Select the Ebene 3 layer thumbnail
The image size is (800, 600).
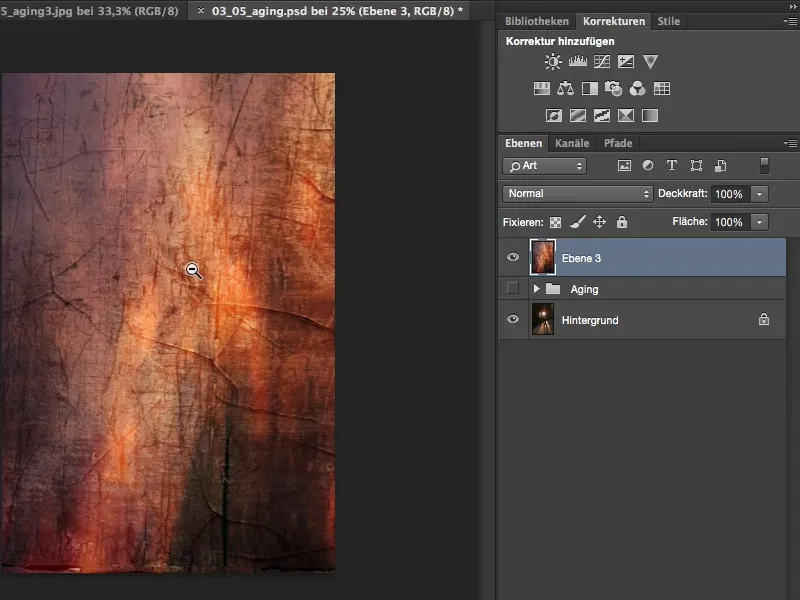(x=545, y=257)
